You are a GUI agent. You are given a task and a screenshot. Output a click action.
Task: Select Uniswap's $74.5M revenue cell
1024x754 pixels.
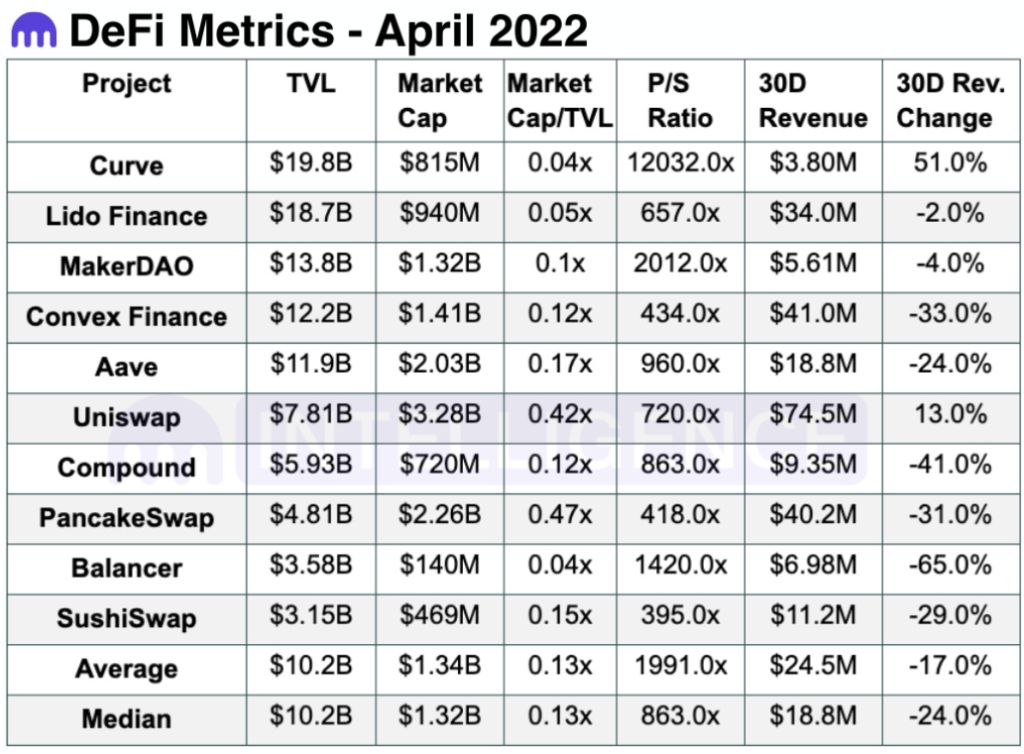(x=812, y=416)
